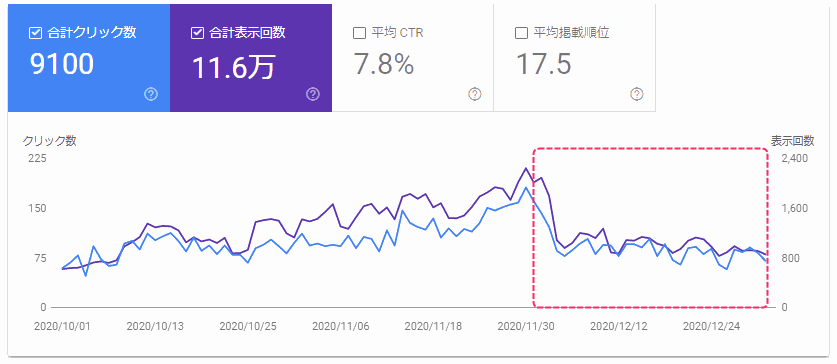Click the 2020/11/30 date label

tap(526, 326)
